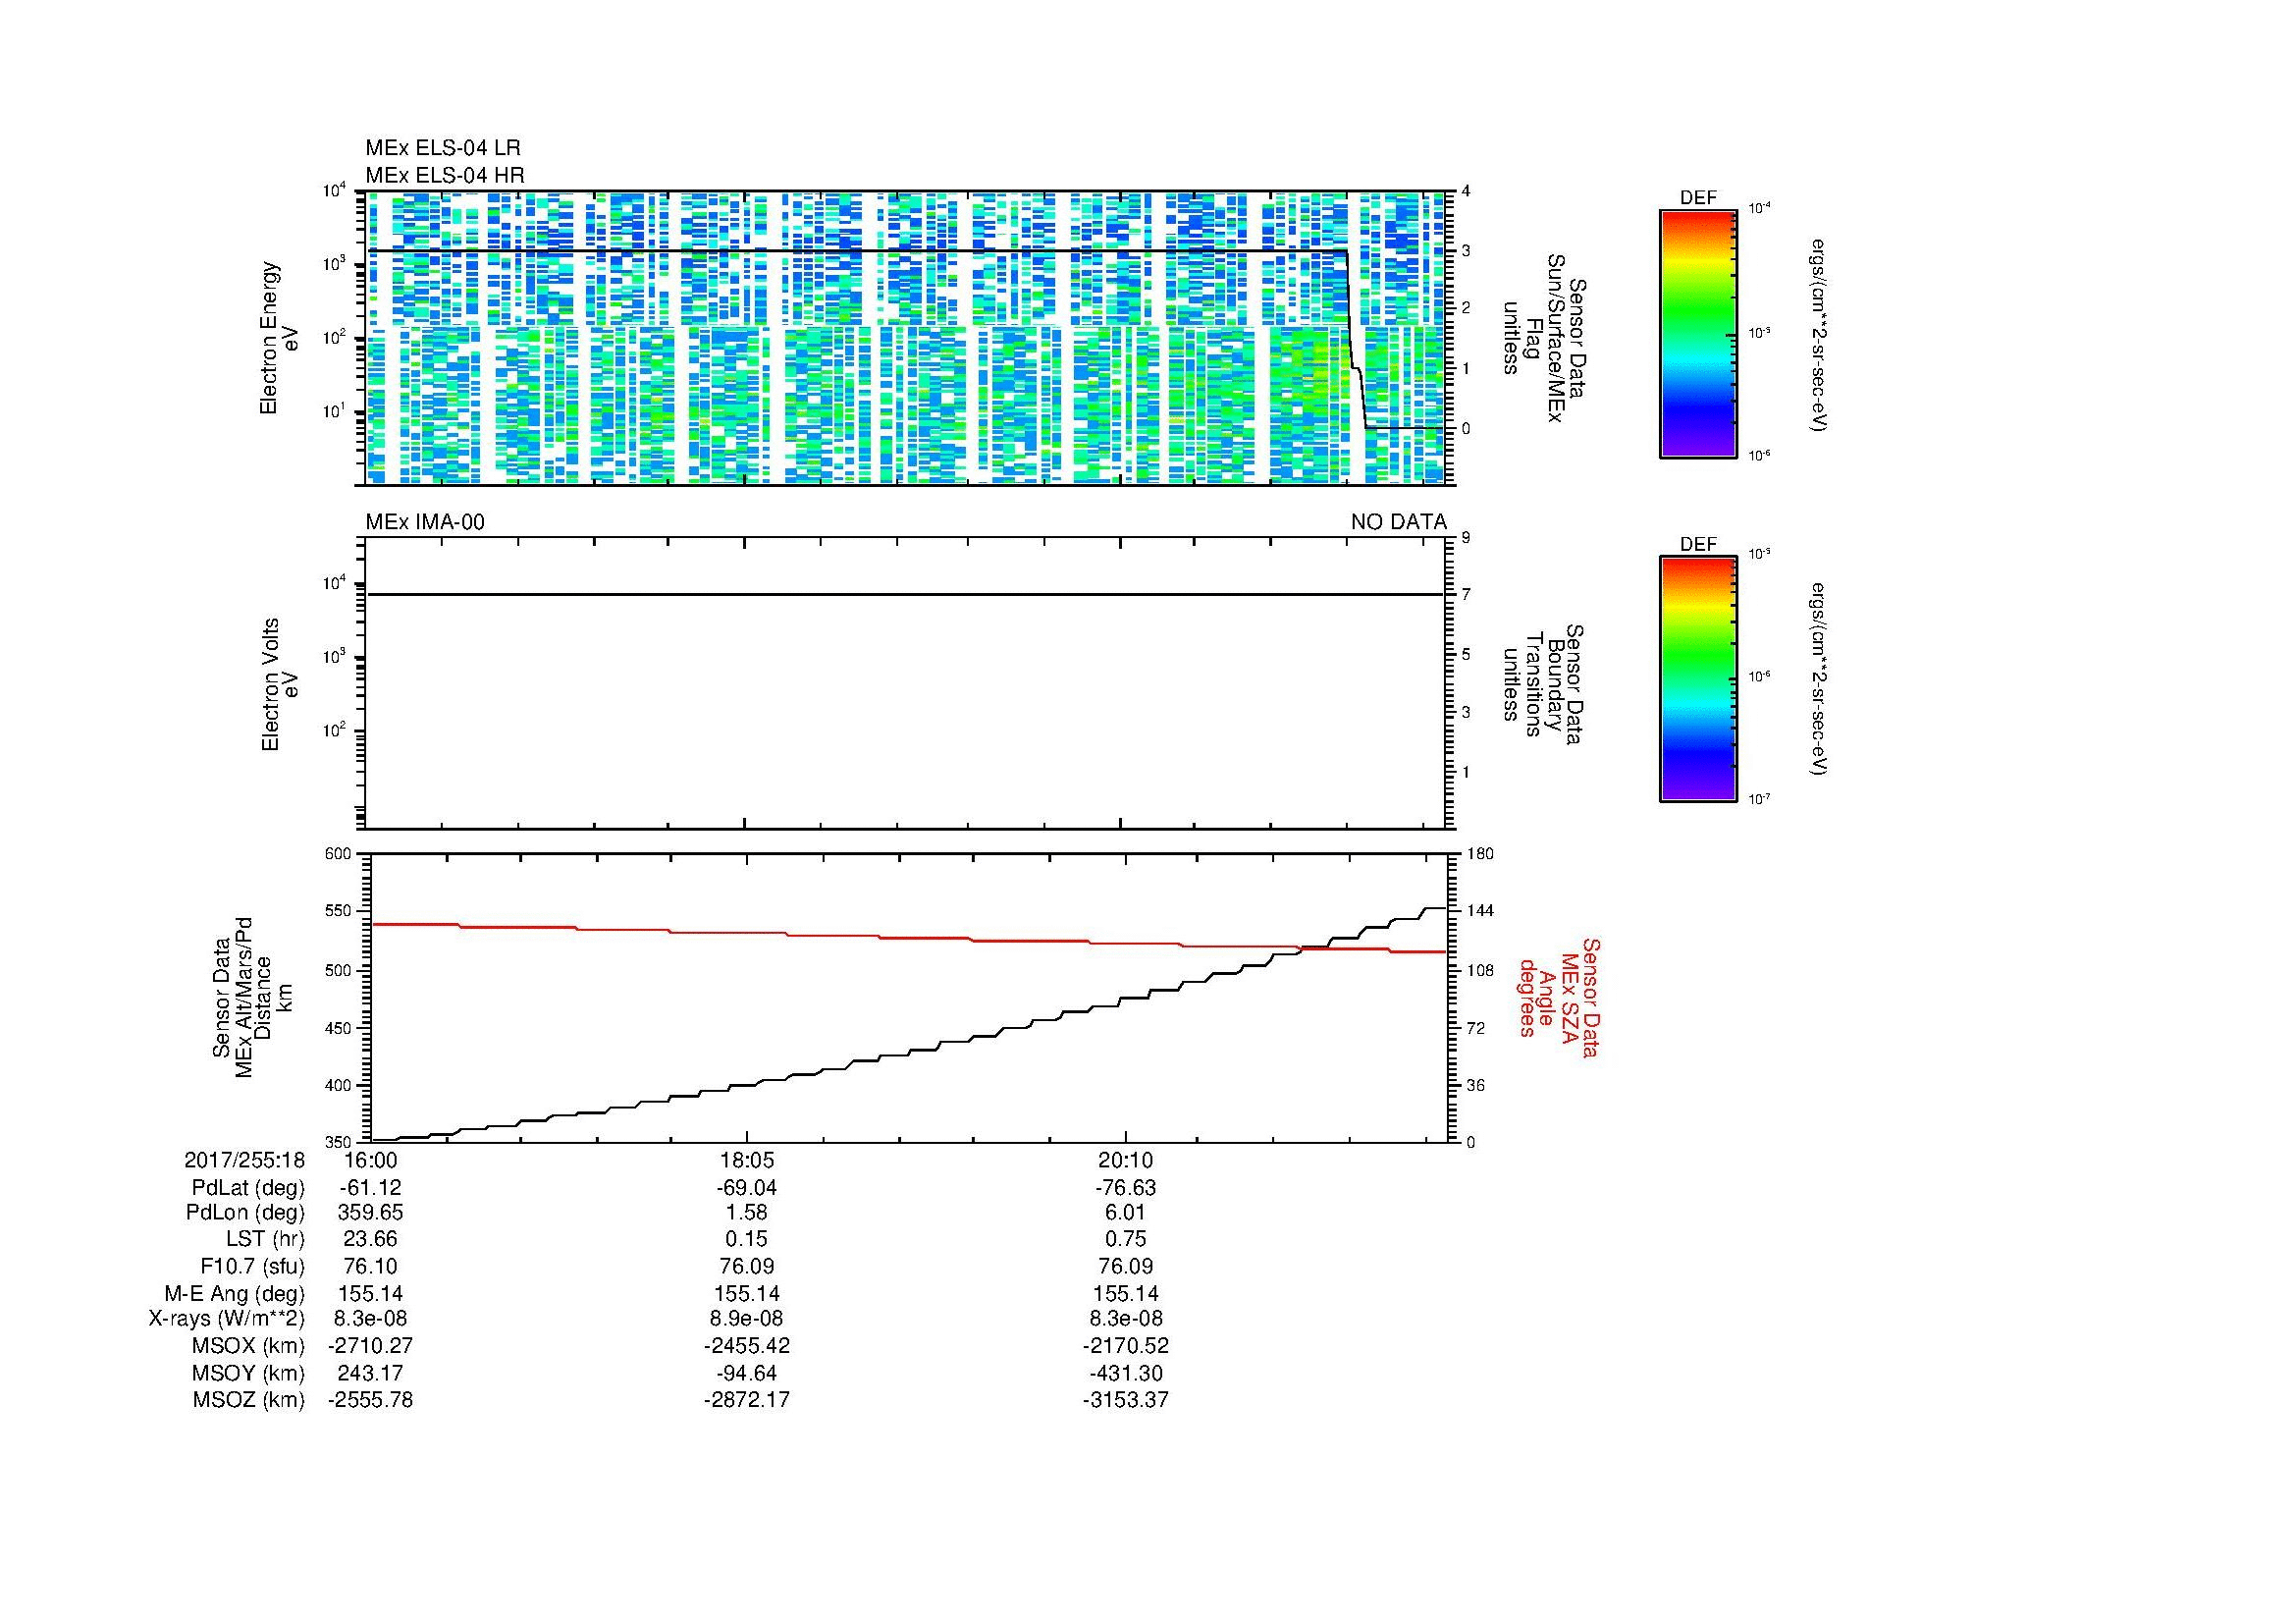Click the '2017/255:18' date label
2296x1623 pixels.
[245, 1160]
